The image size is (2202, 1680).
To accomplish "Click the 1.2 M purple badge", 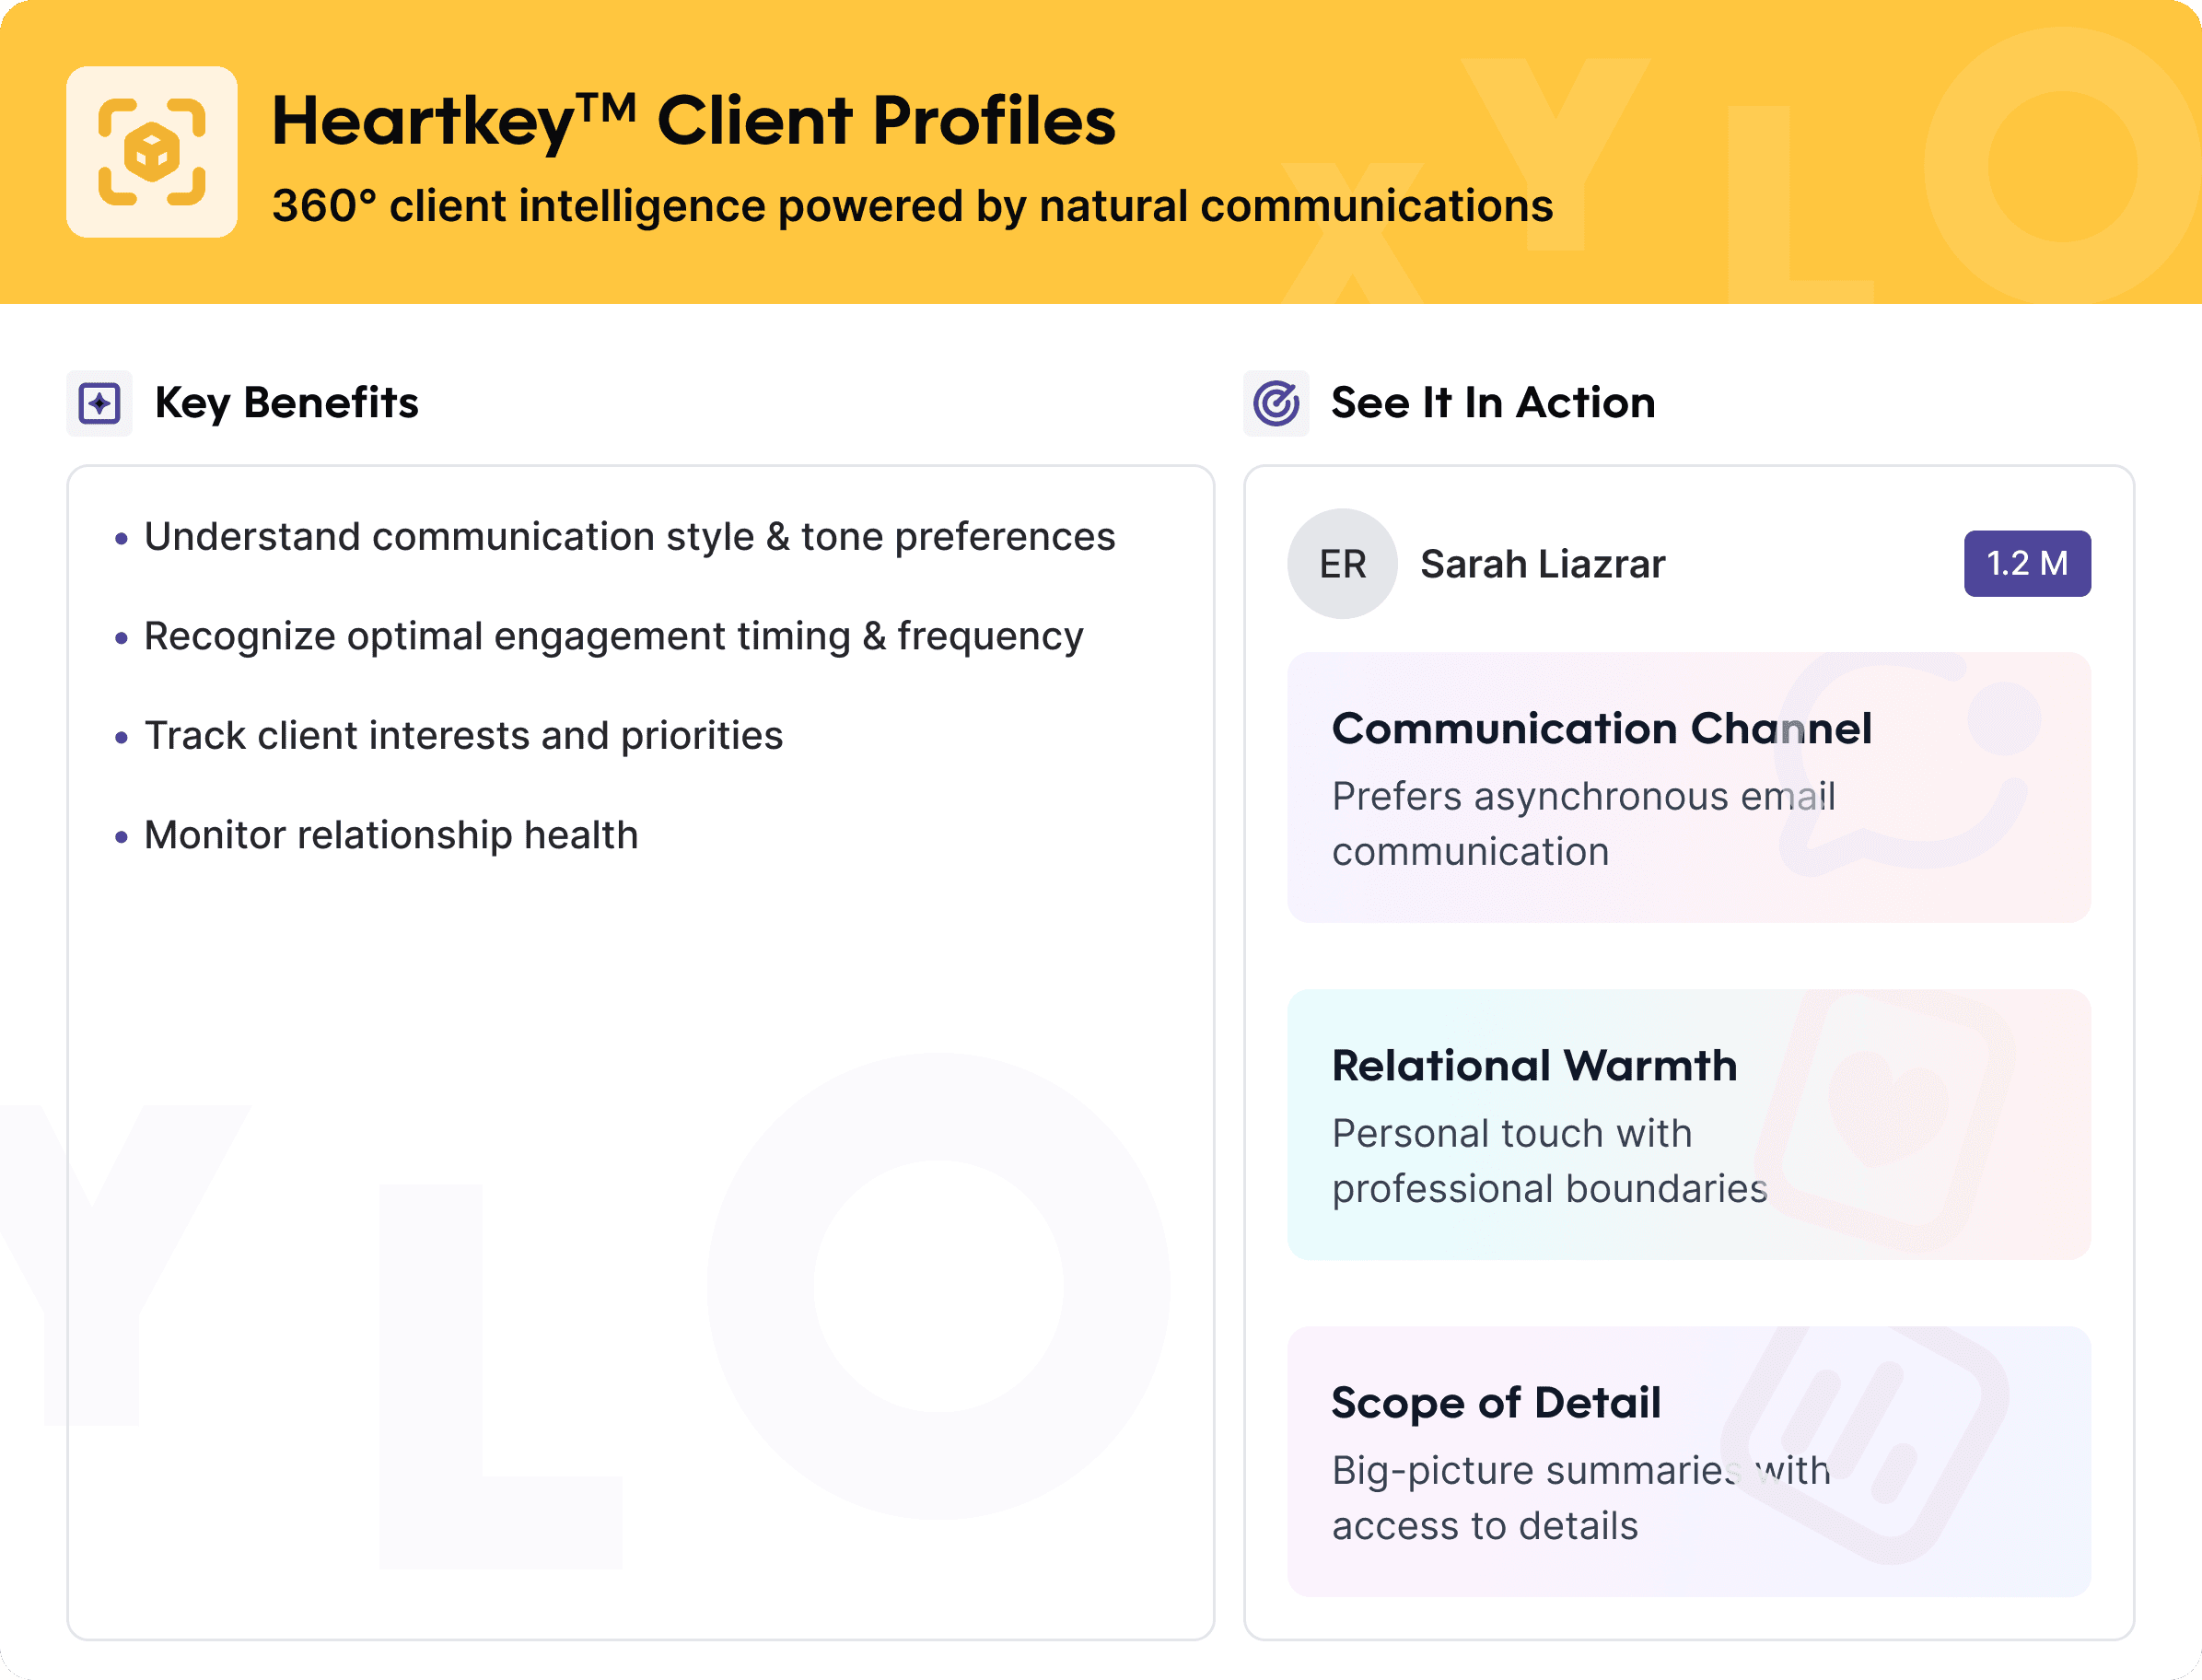I will pos(2027,564).
